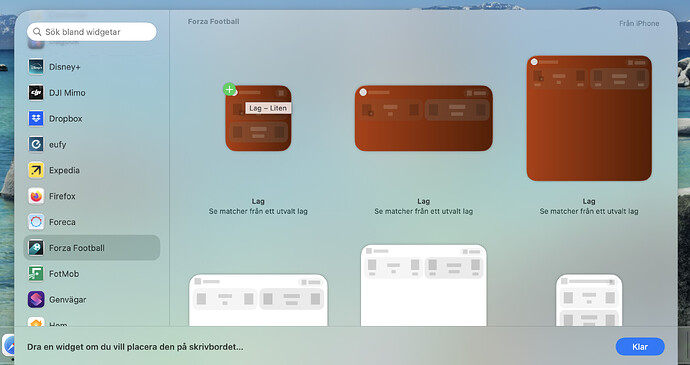
Task: Click the DJI Mimo app icon
Action: click(x=36, y=93)
